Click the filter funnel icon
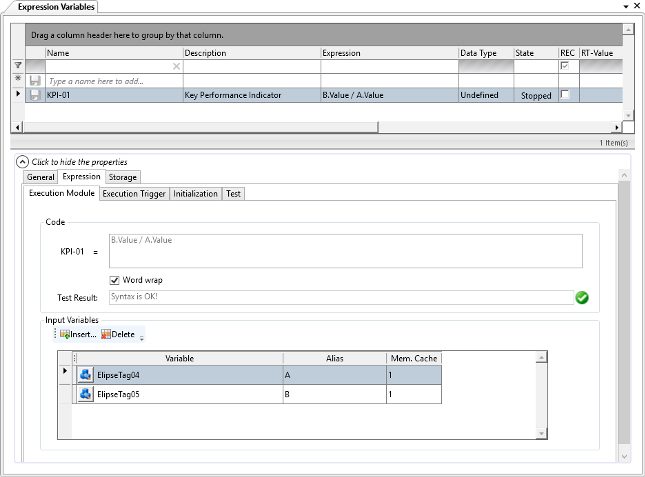The width and height of the screenshot is (645, 477). [18, 65]
